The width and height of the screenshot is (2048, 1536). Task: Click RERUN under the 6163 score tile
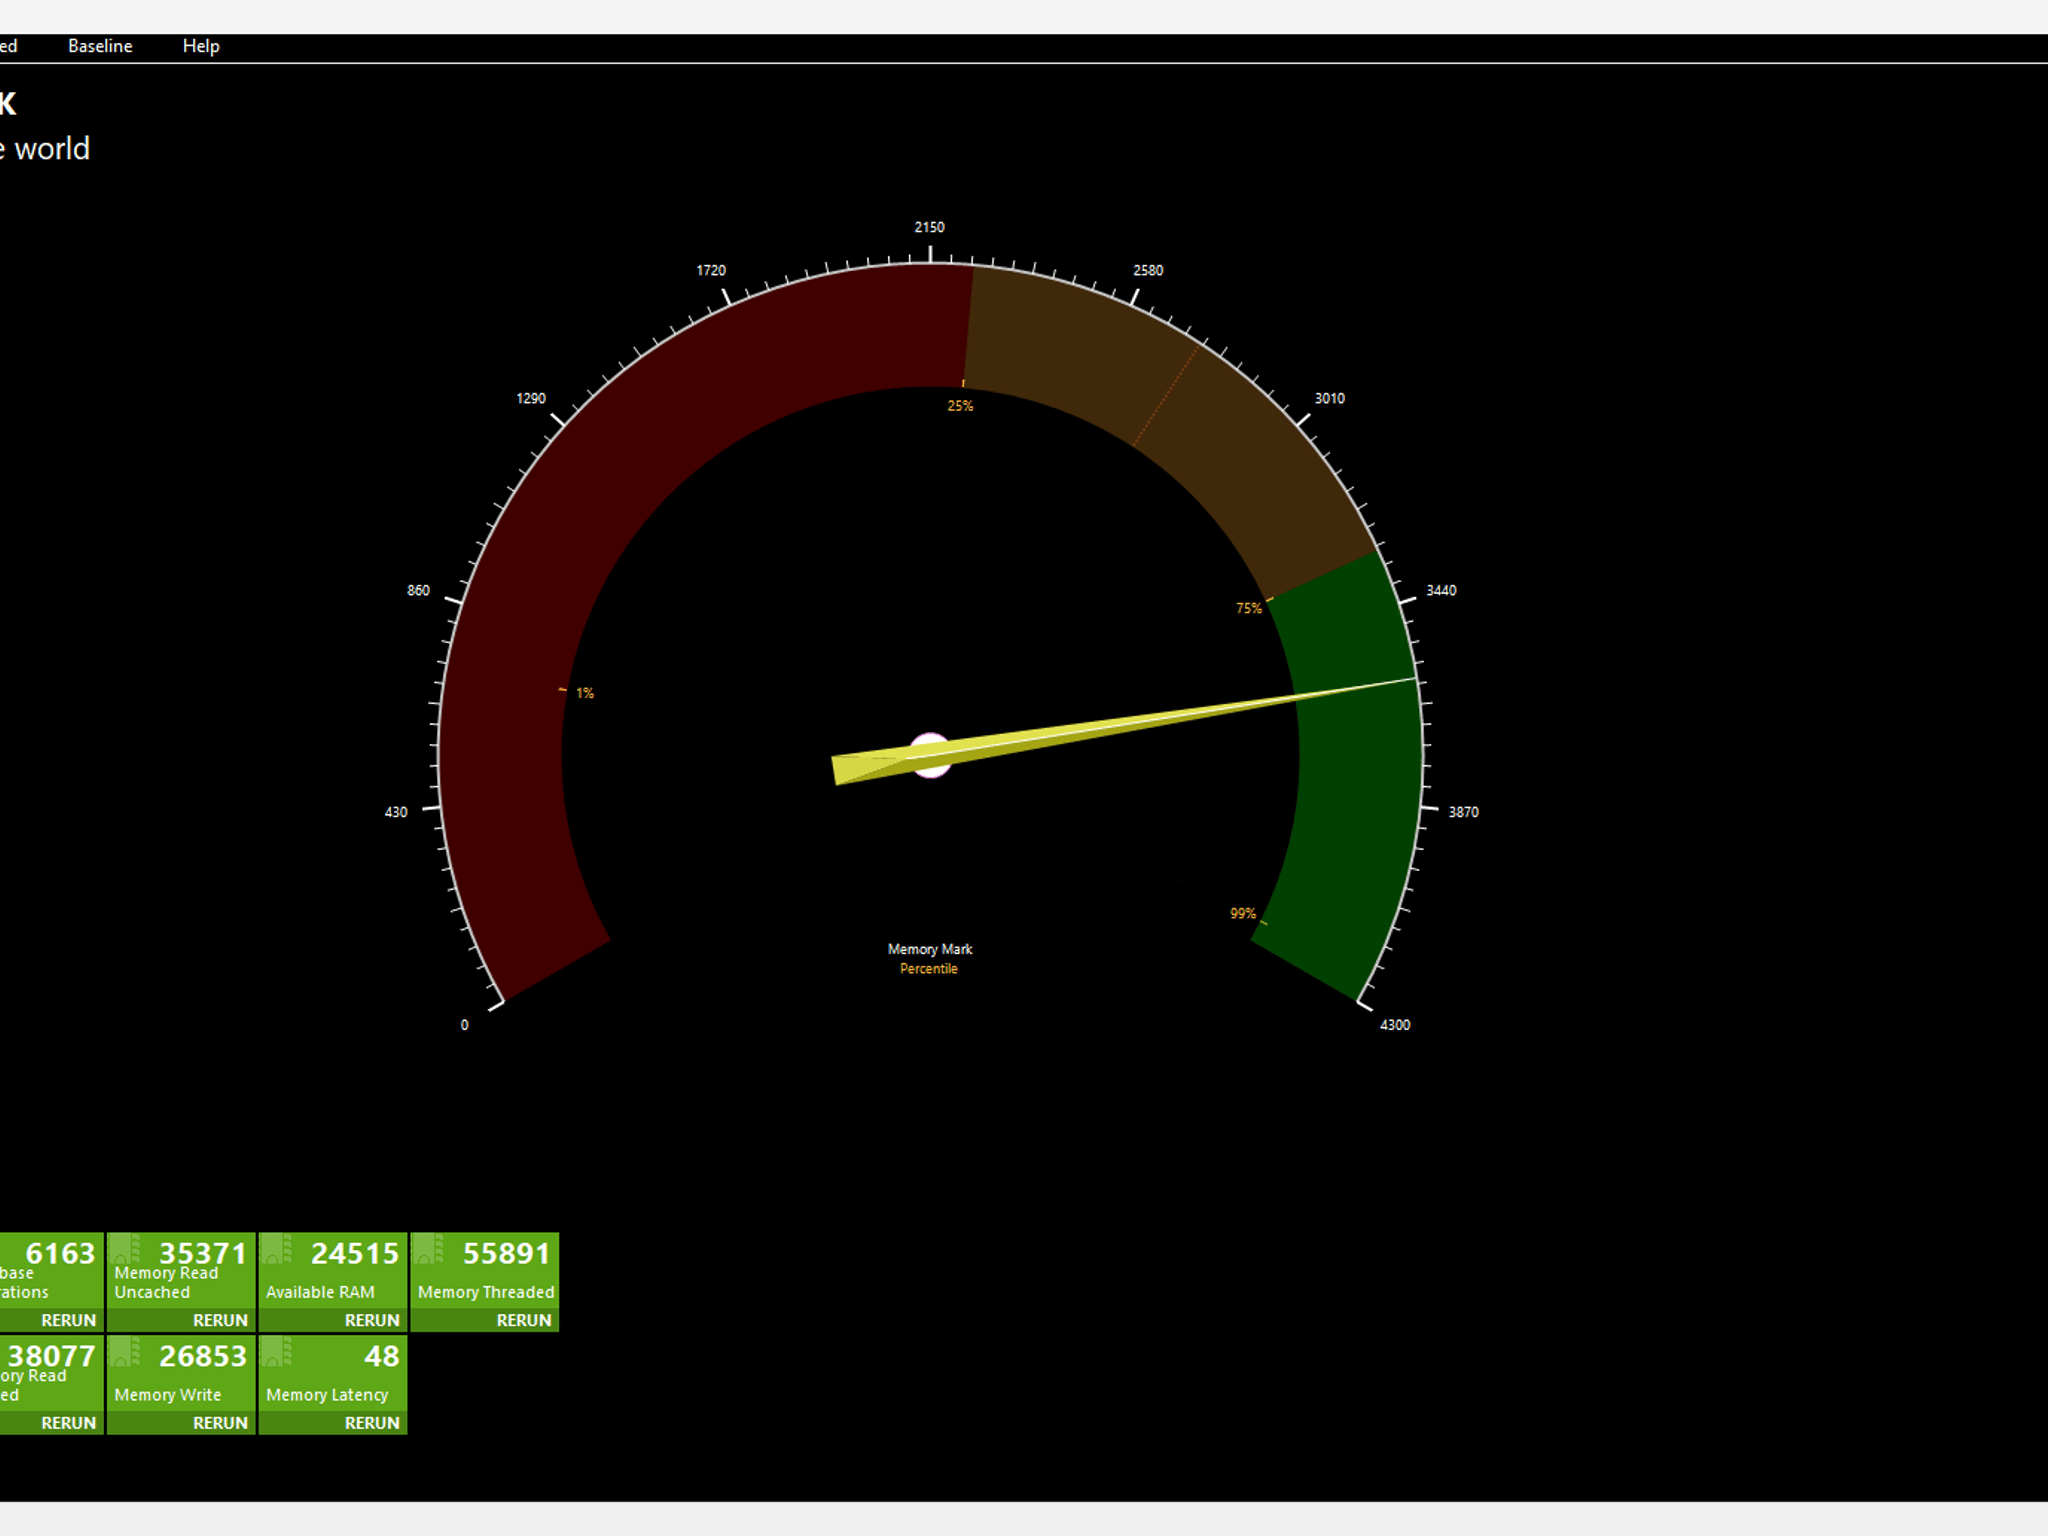point(68,1320)
